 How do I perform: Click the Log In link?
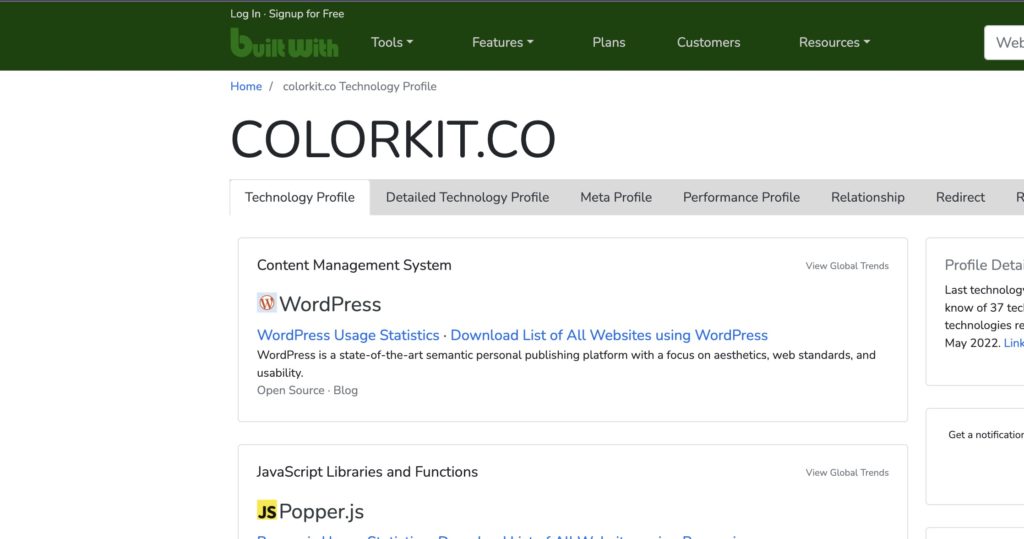coord(245,14)
